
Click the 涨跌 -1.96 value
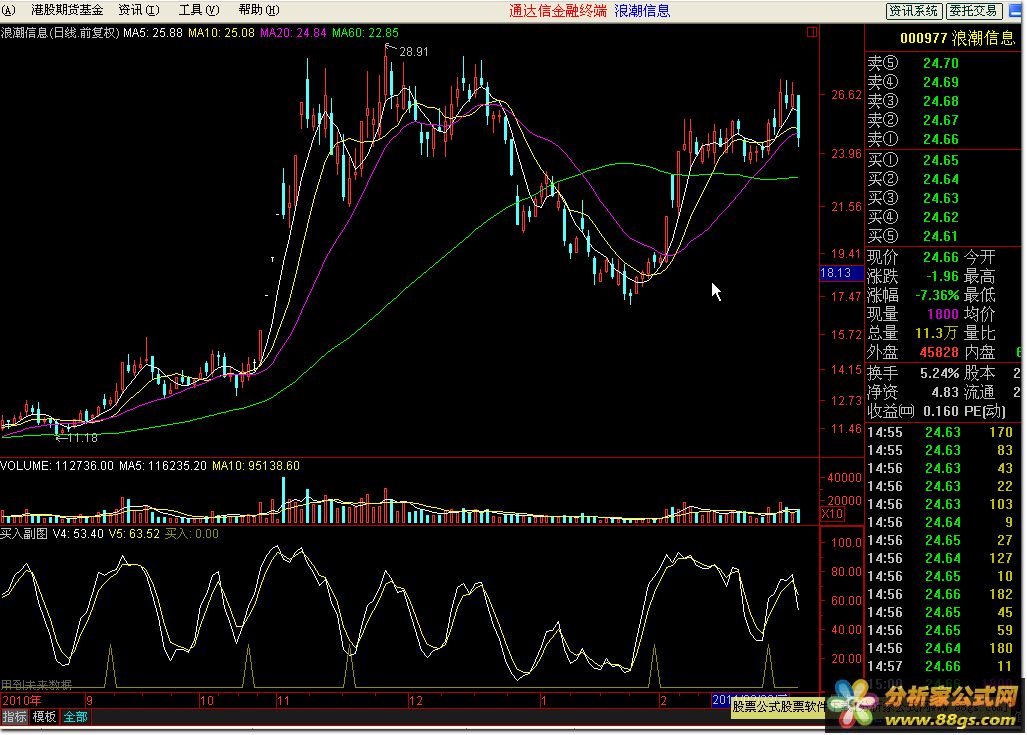click(942, 276)
